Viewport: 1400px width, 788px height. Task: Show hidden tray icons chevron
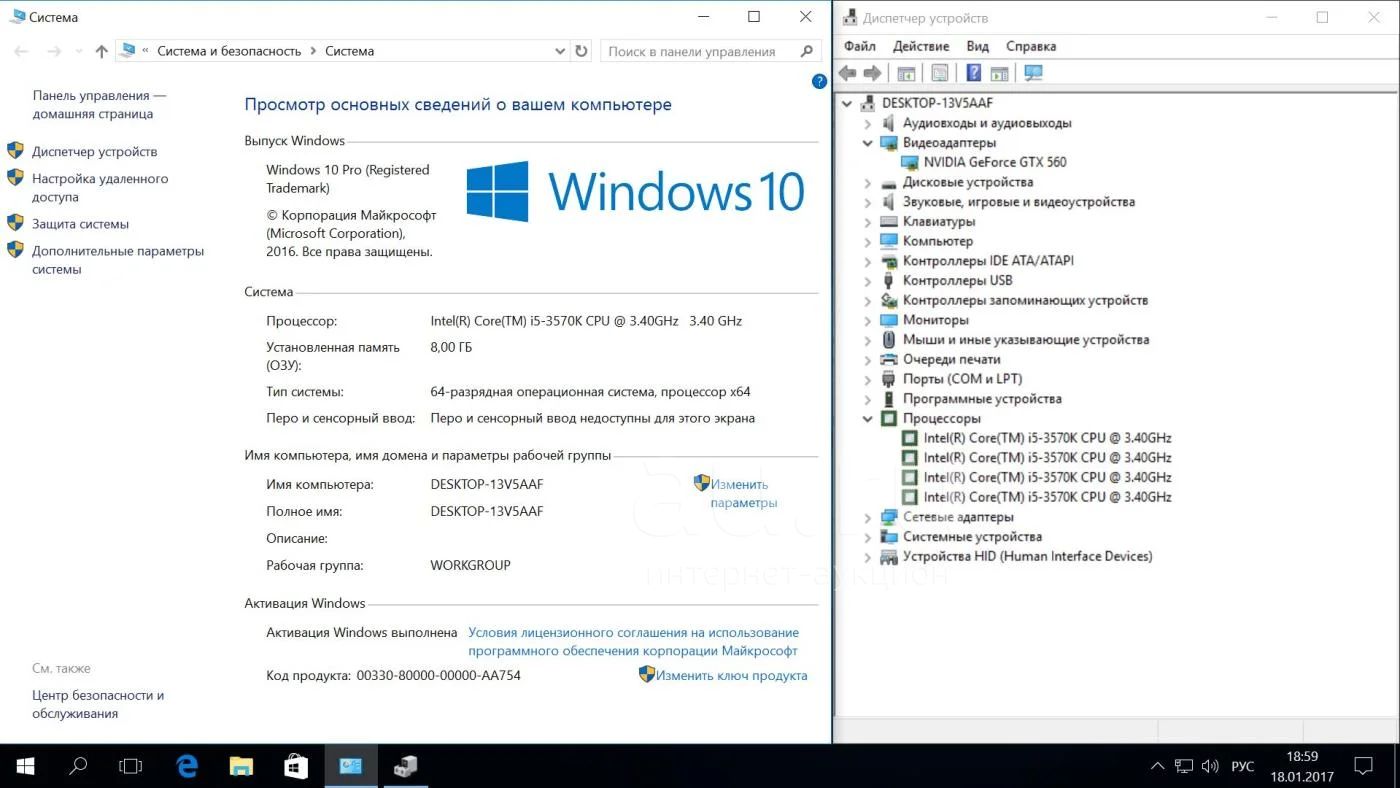[x=1157, y=766]
